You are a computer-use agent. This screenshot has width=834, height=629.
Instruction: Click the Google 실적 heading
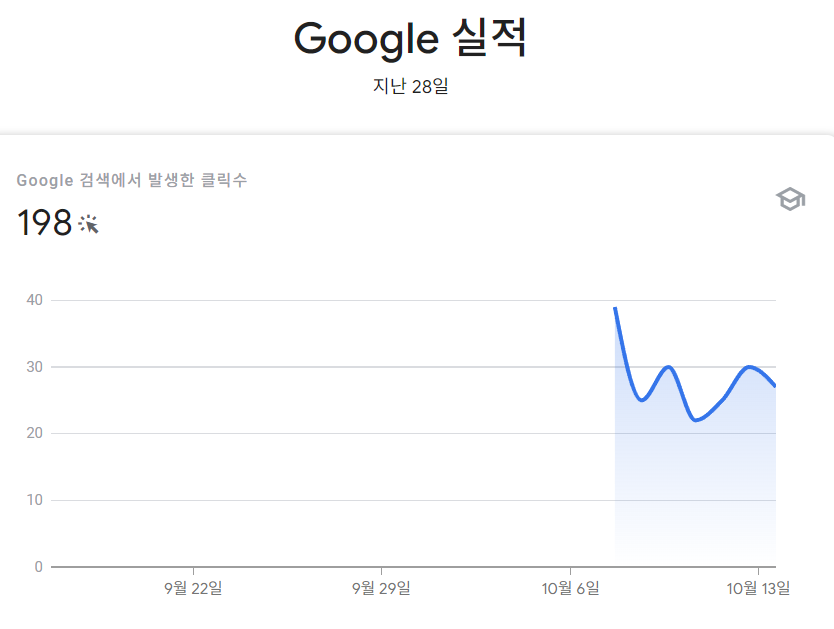coord(410,38)
